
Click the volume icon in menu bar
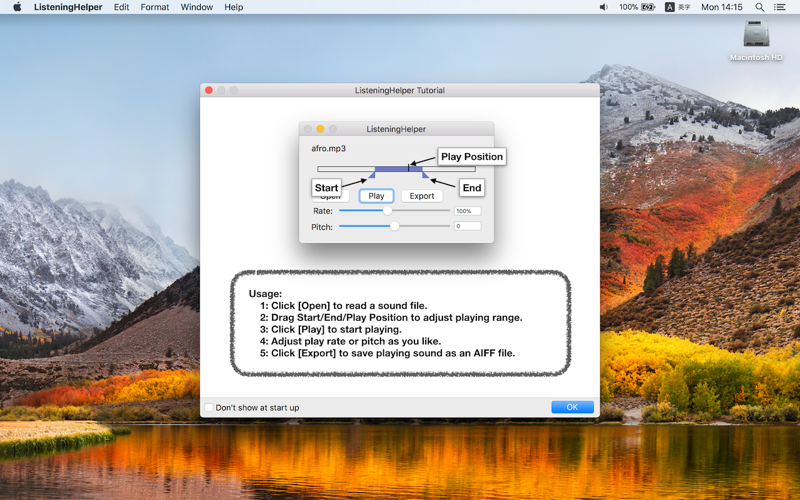click(604, 7)
